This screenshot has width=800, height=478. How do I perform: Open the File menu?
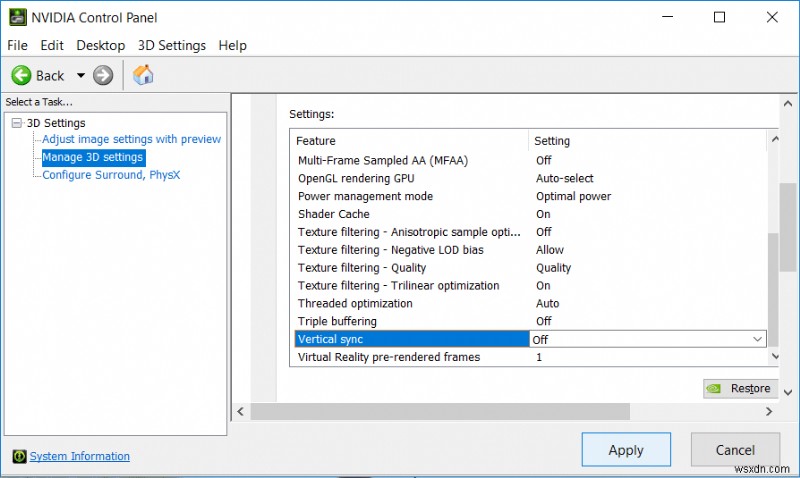[x=18, y=45]
